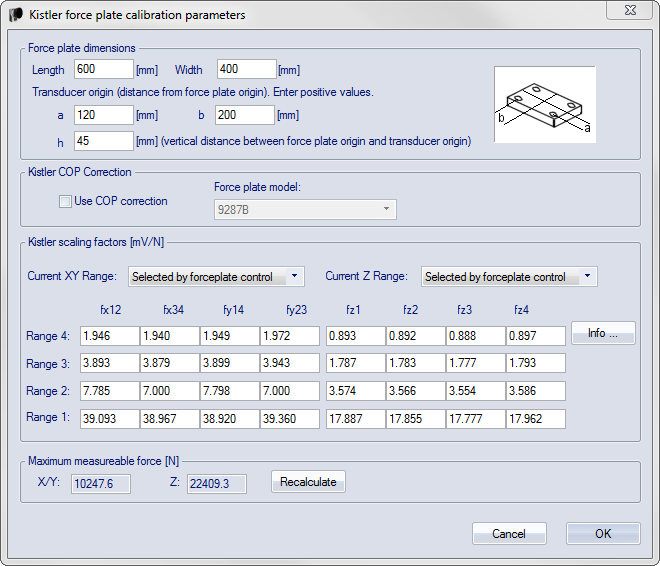Click Range 2 fy14 value 7.798
This screenshot has height=566, width=660.
click(x=230, y=391)
